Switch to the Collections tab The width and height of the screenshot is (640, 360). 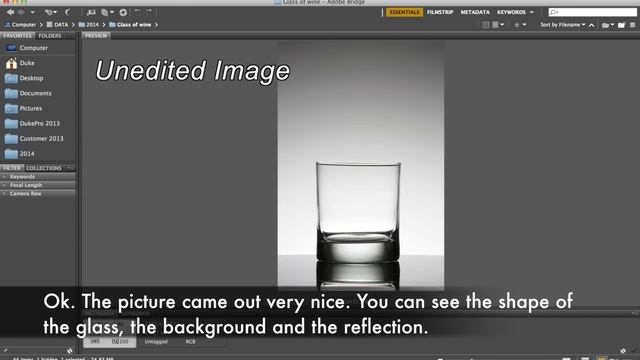point(44,168)
